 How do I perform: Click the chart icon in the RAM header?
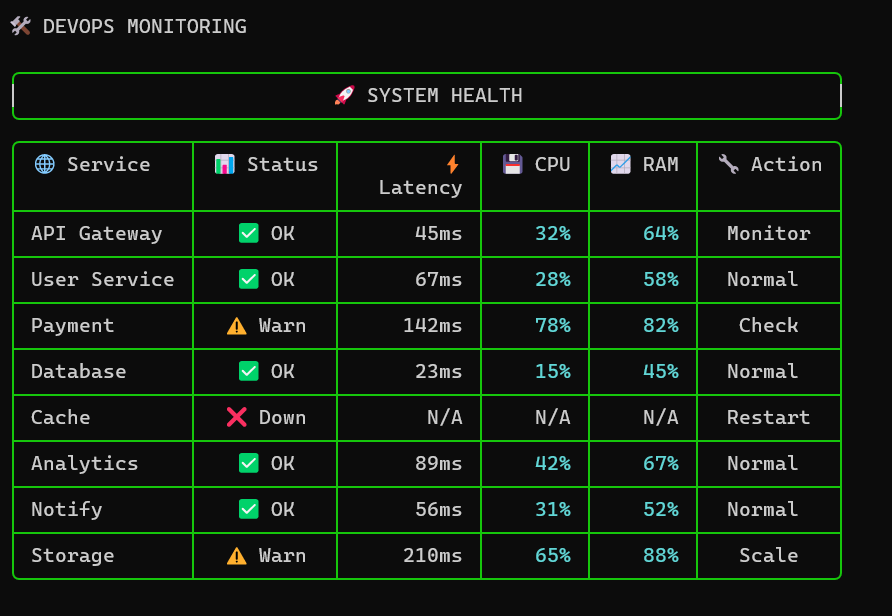[622, 163]
